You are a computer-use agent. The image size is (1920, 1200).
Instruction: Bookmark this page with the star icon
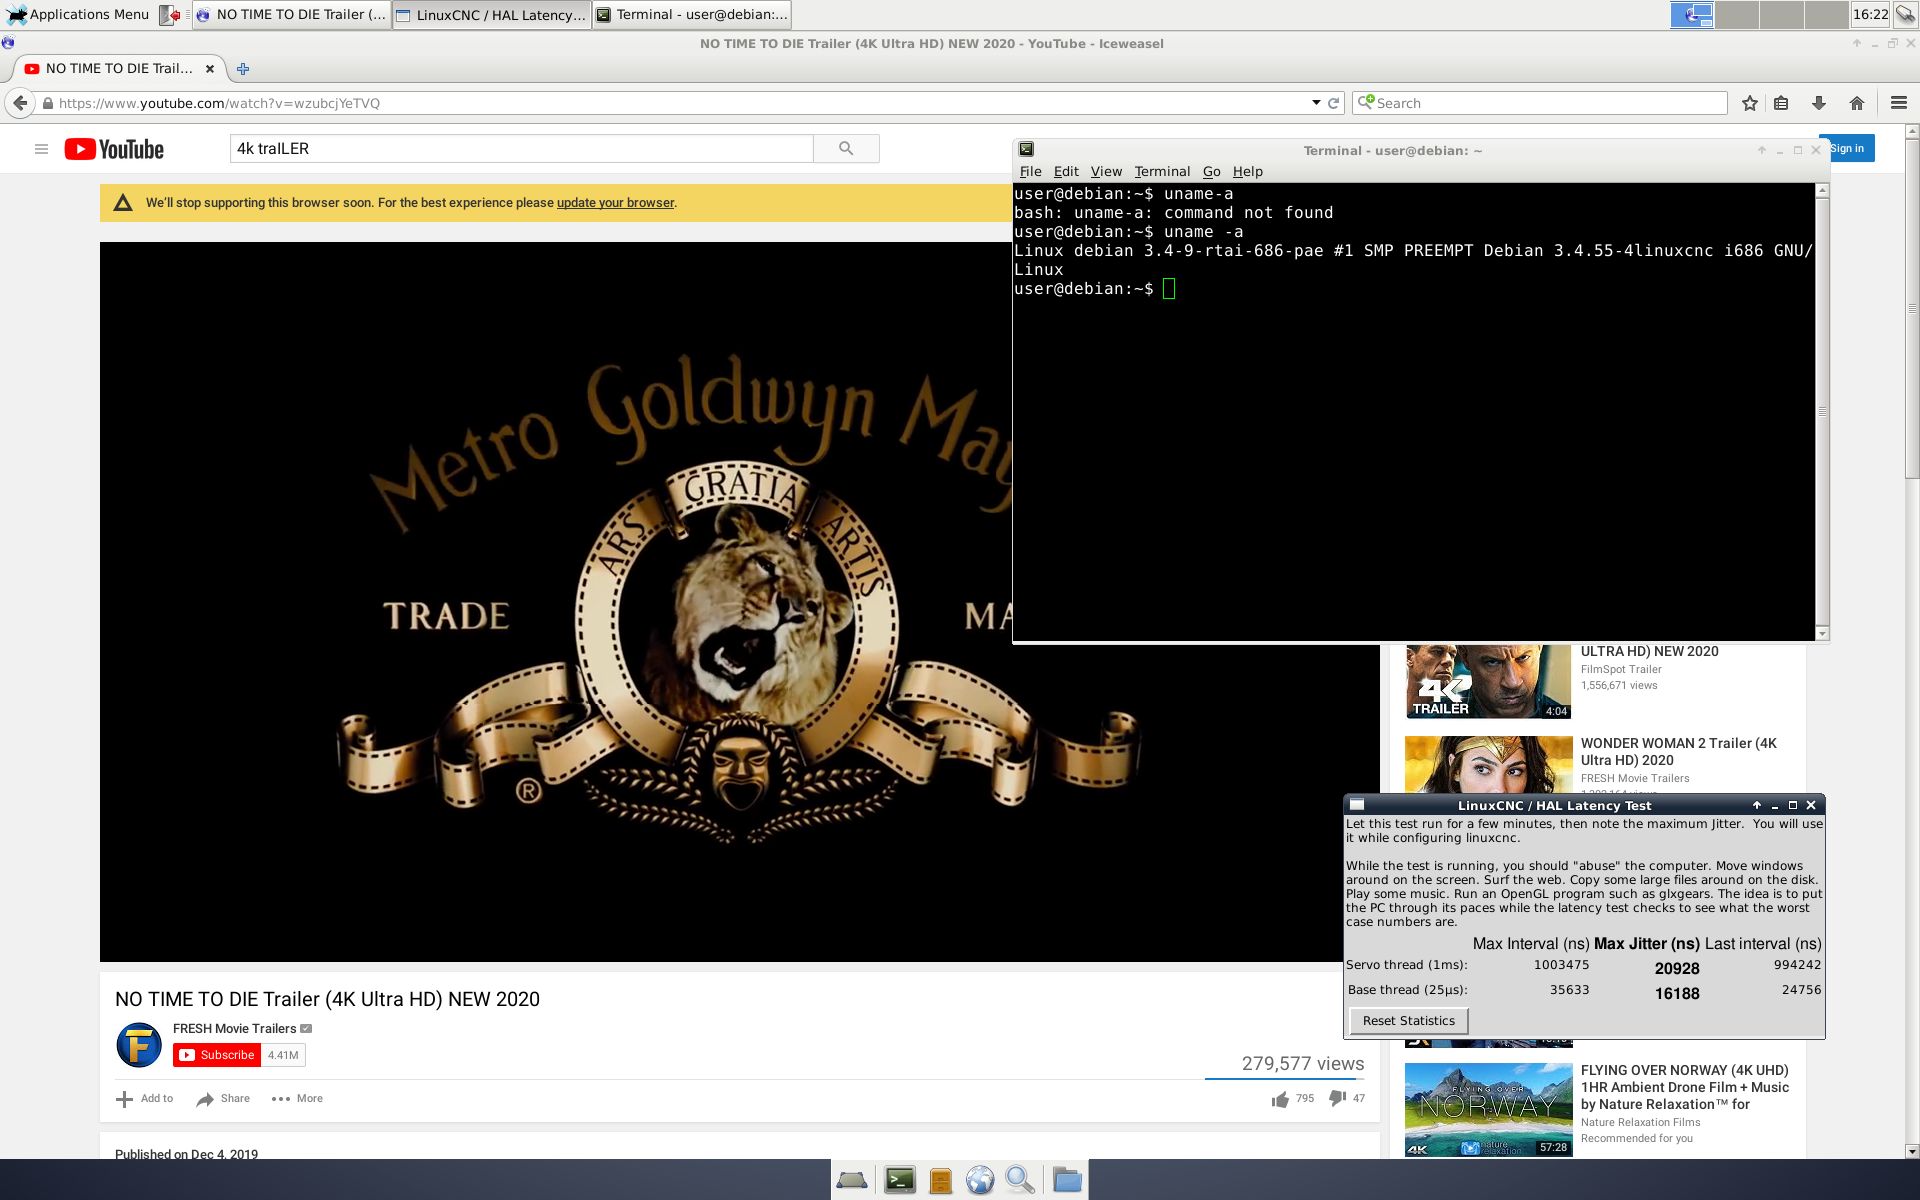tap(1750, 103)
